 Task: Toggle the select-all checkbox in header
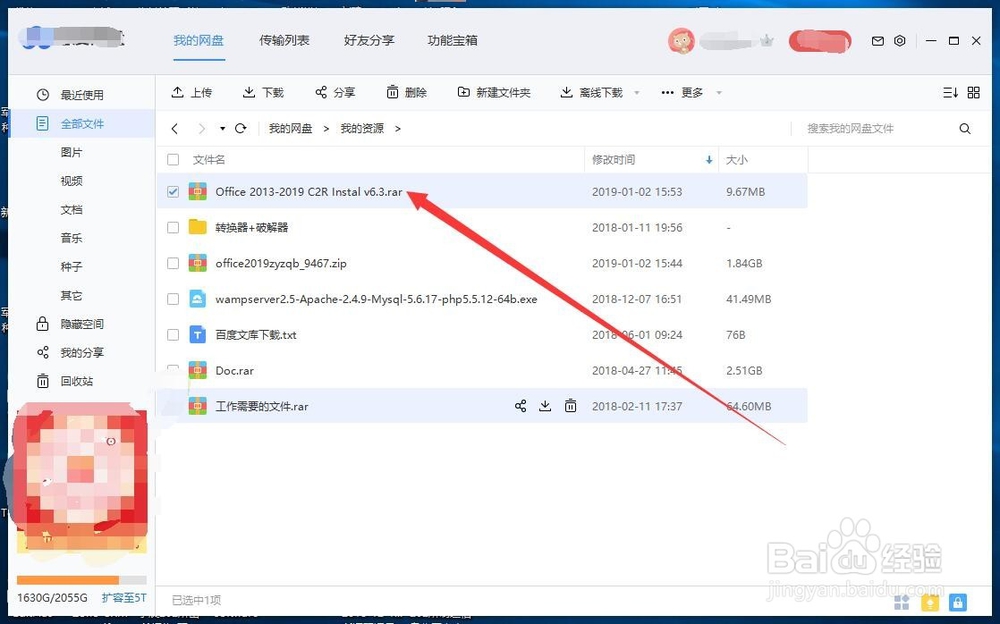(x=173, y=160)
